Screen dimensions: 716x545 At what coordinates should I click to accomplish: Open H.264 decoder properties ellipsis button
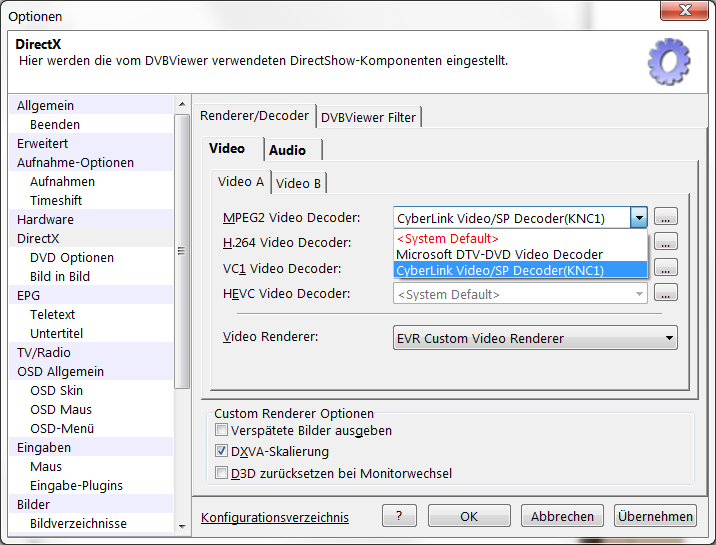coord(665,242)
